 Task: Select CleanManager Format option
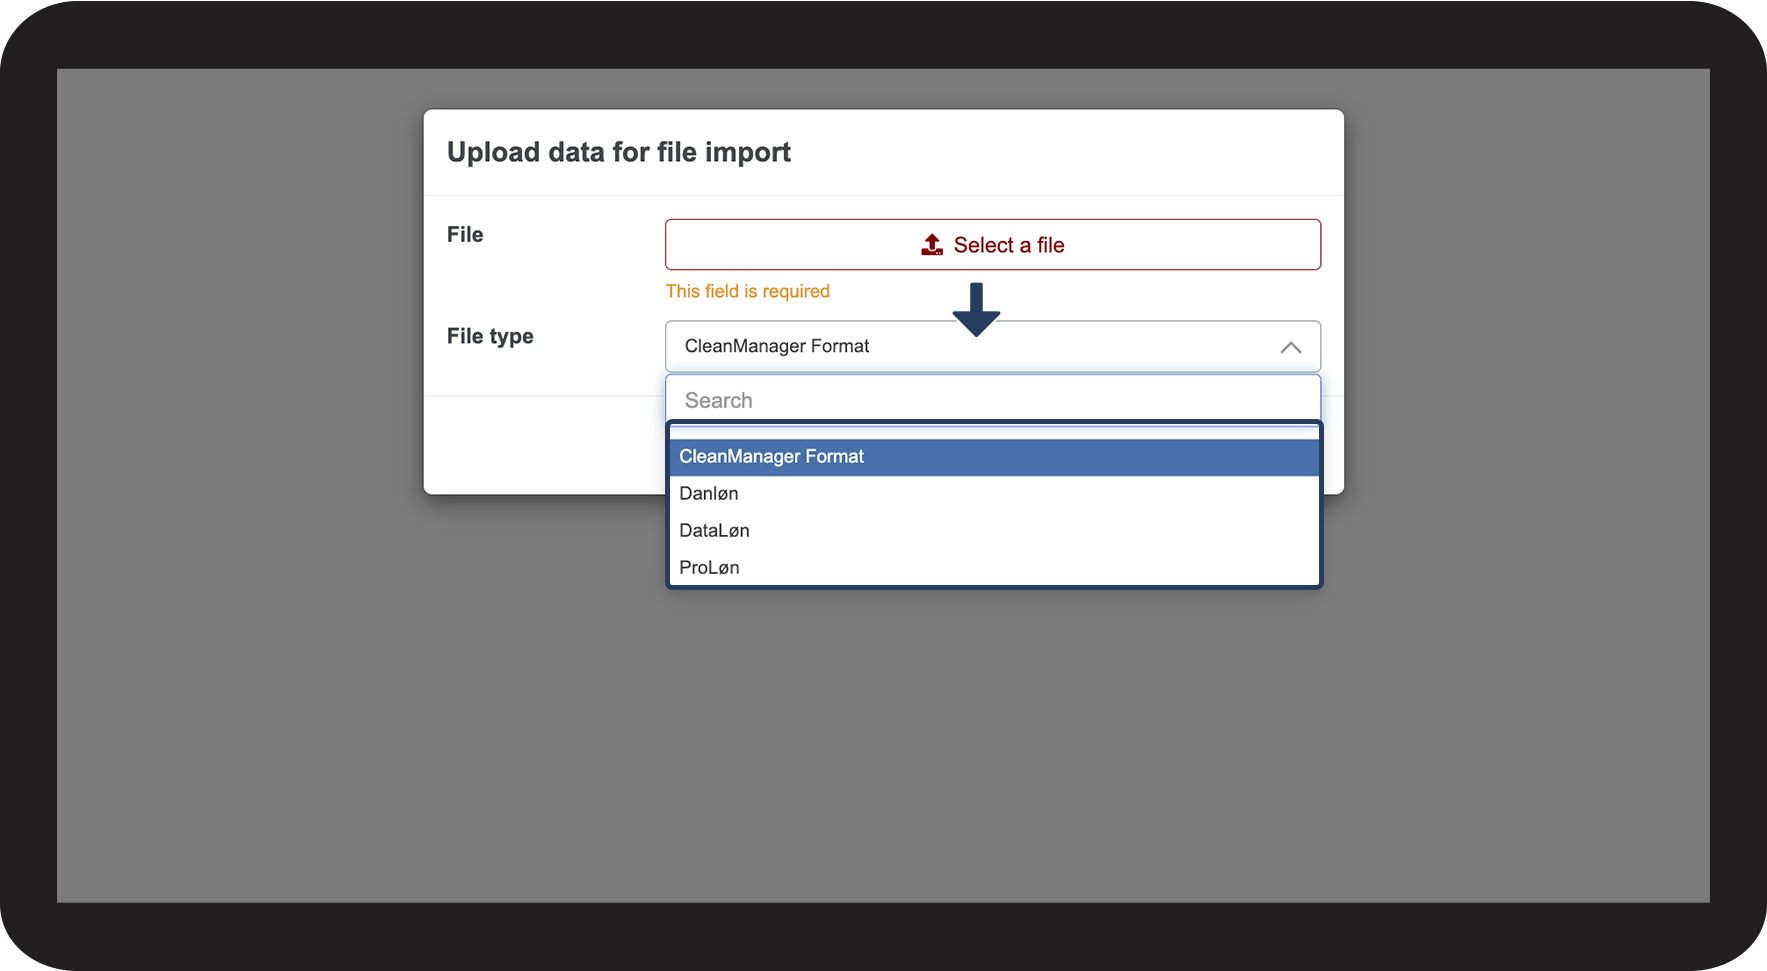tap(995, 457)
